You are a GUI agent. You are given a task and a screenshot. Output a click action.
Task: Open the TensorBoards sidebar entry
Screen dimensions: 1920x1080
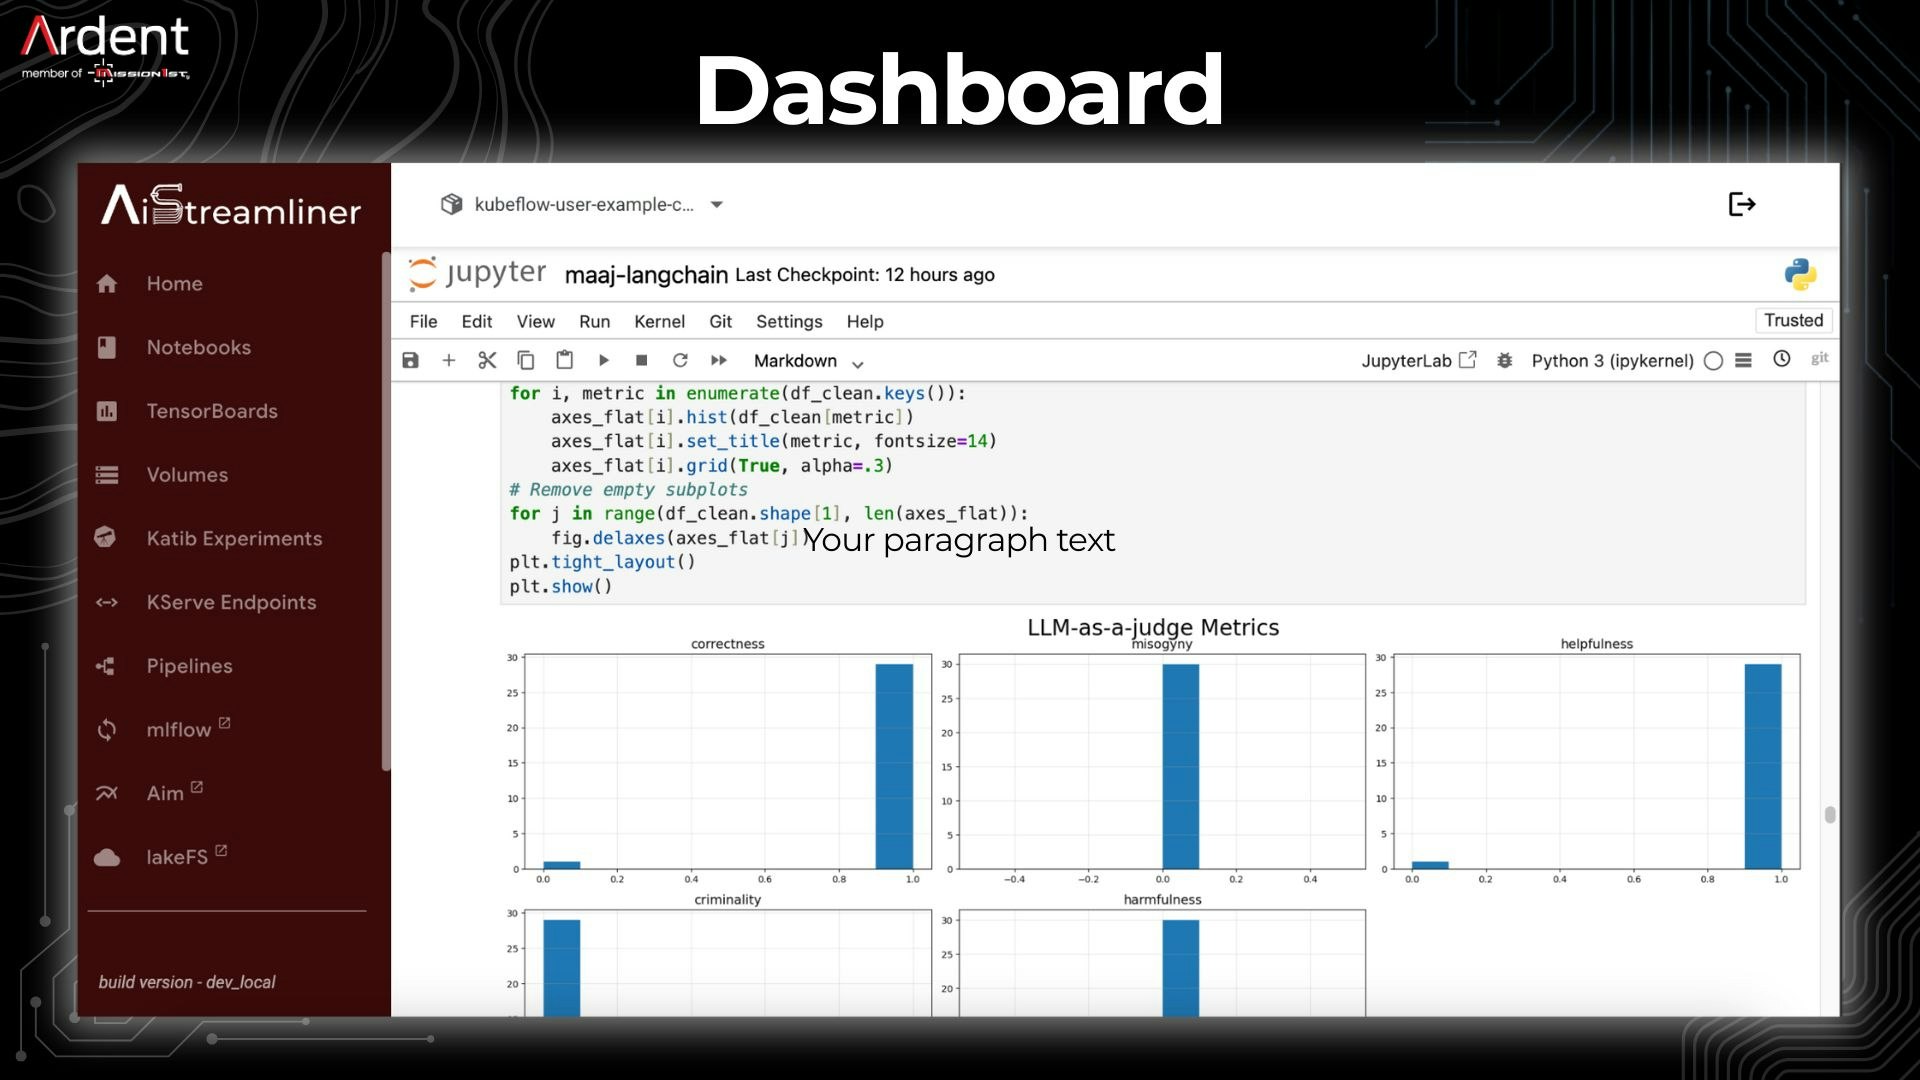[x=211, y=411]
